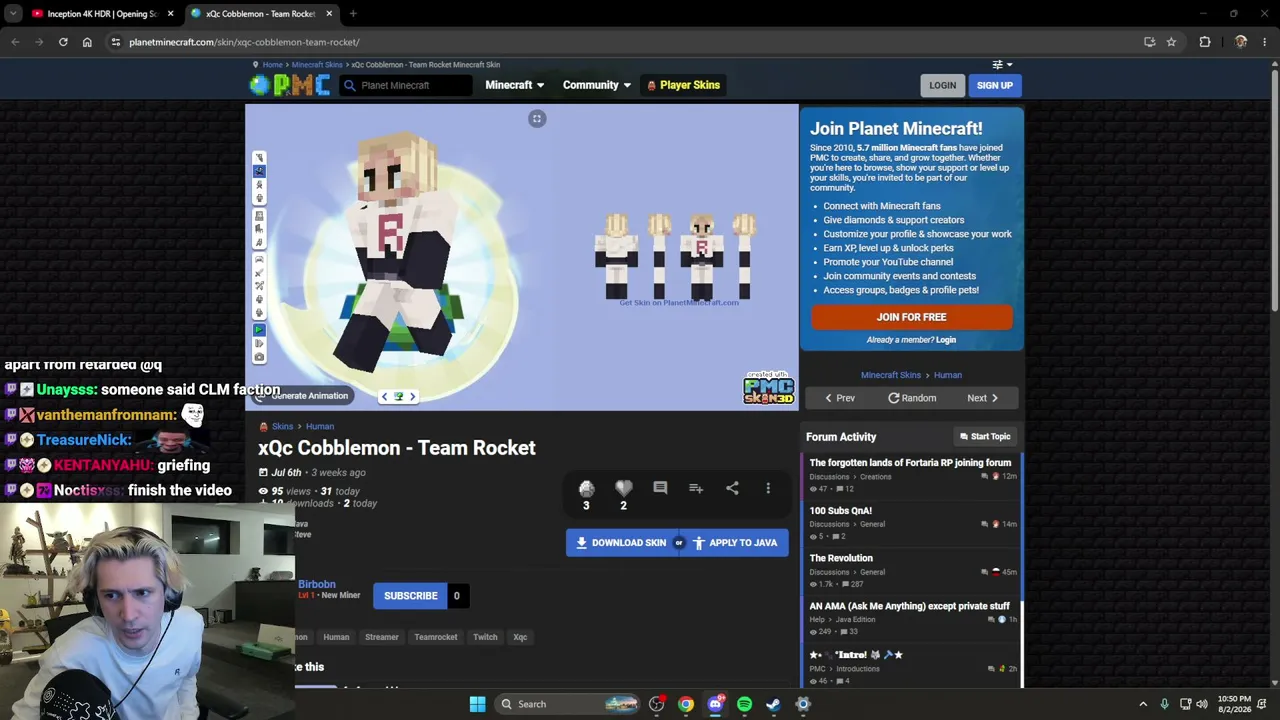Open Chrome profile avatar
Viewport: 1280px width, 720px height.
coord(1241,42)
